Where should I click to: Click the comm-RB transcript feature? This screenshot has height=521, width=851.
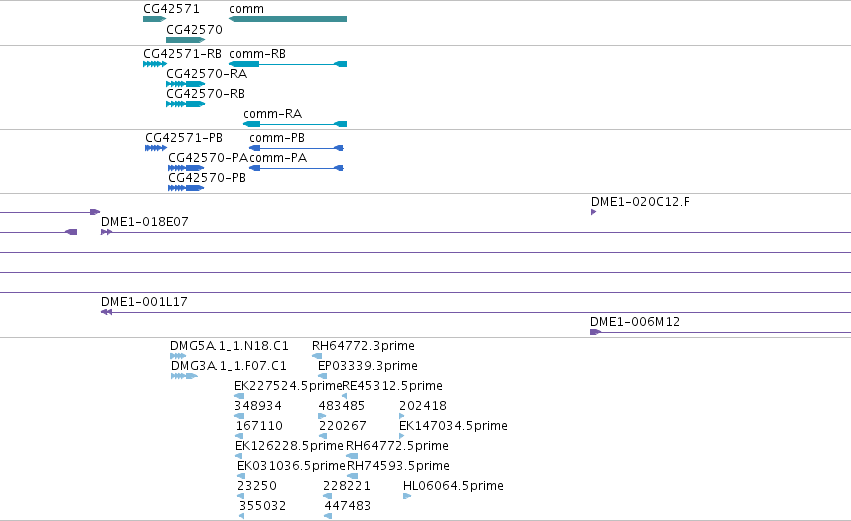click(288, 64)
